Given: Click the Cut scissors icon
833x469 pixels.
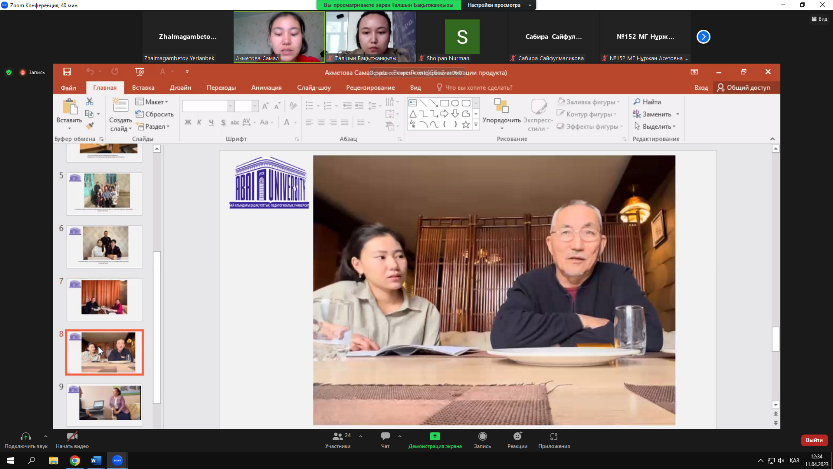Looking at the screenshot, I should click(90, 101).
